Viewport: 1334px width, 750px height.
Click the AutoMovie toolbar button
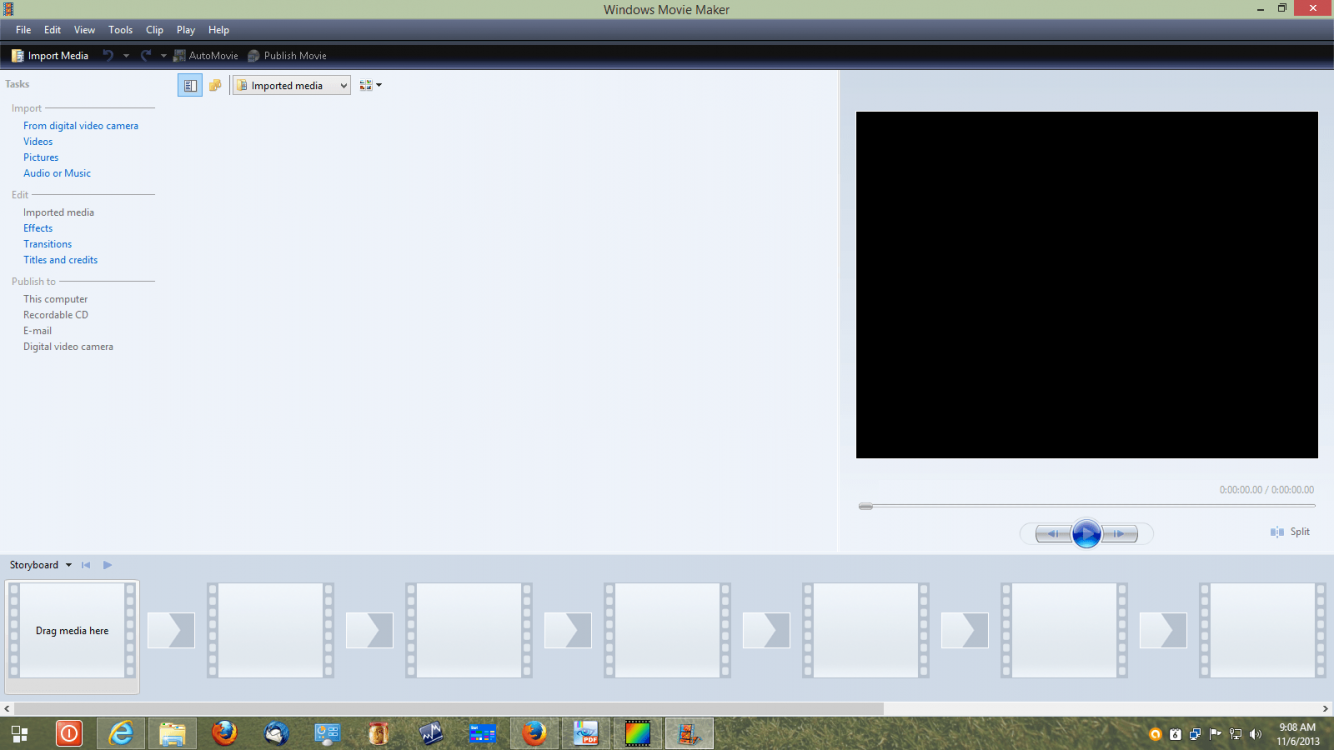[206, 56]
